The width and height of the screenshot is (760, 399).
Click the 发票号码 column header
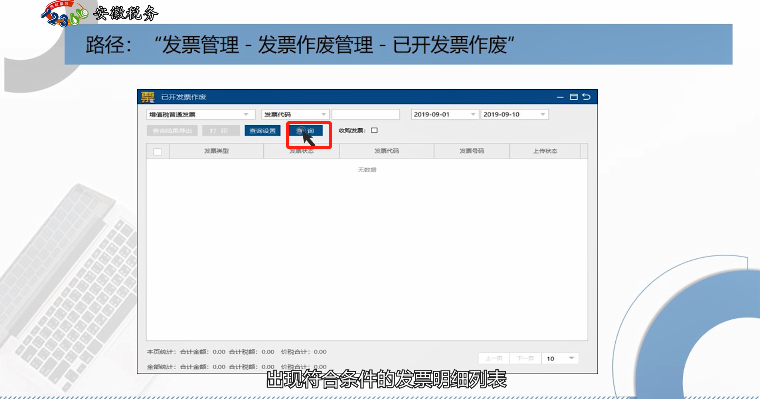[472, 151]
